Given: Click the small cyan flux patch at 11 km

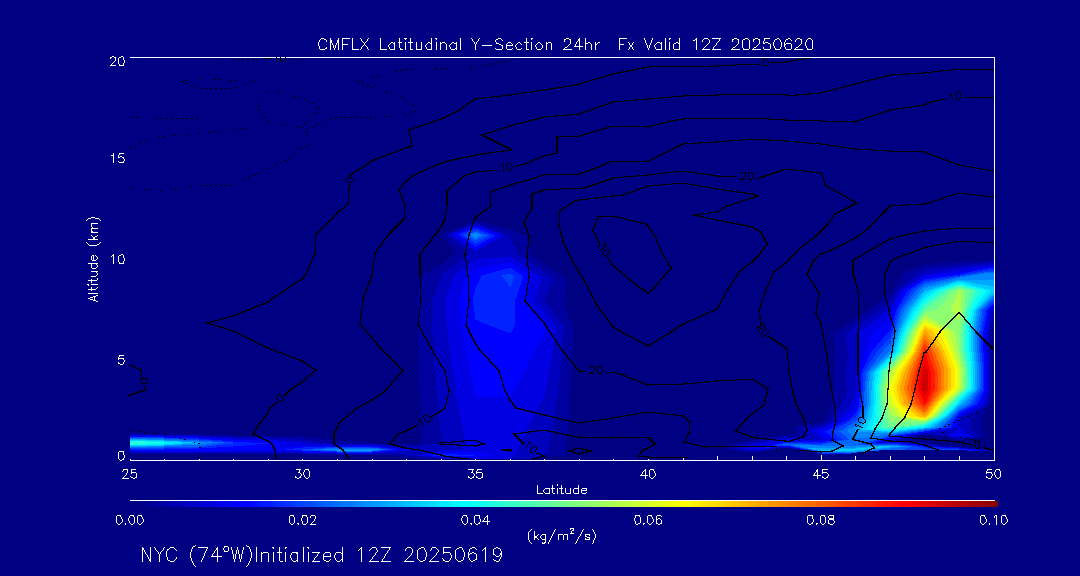Looking at the screenshot, I should (477, 236).
